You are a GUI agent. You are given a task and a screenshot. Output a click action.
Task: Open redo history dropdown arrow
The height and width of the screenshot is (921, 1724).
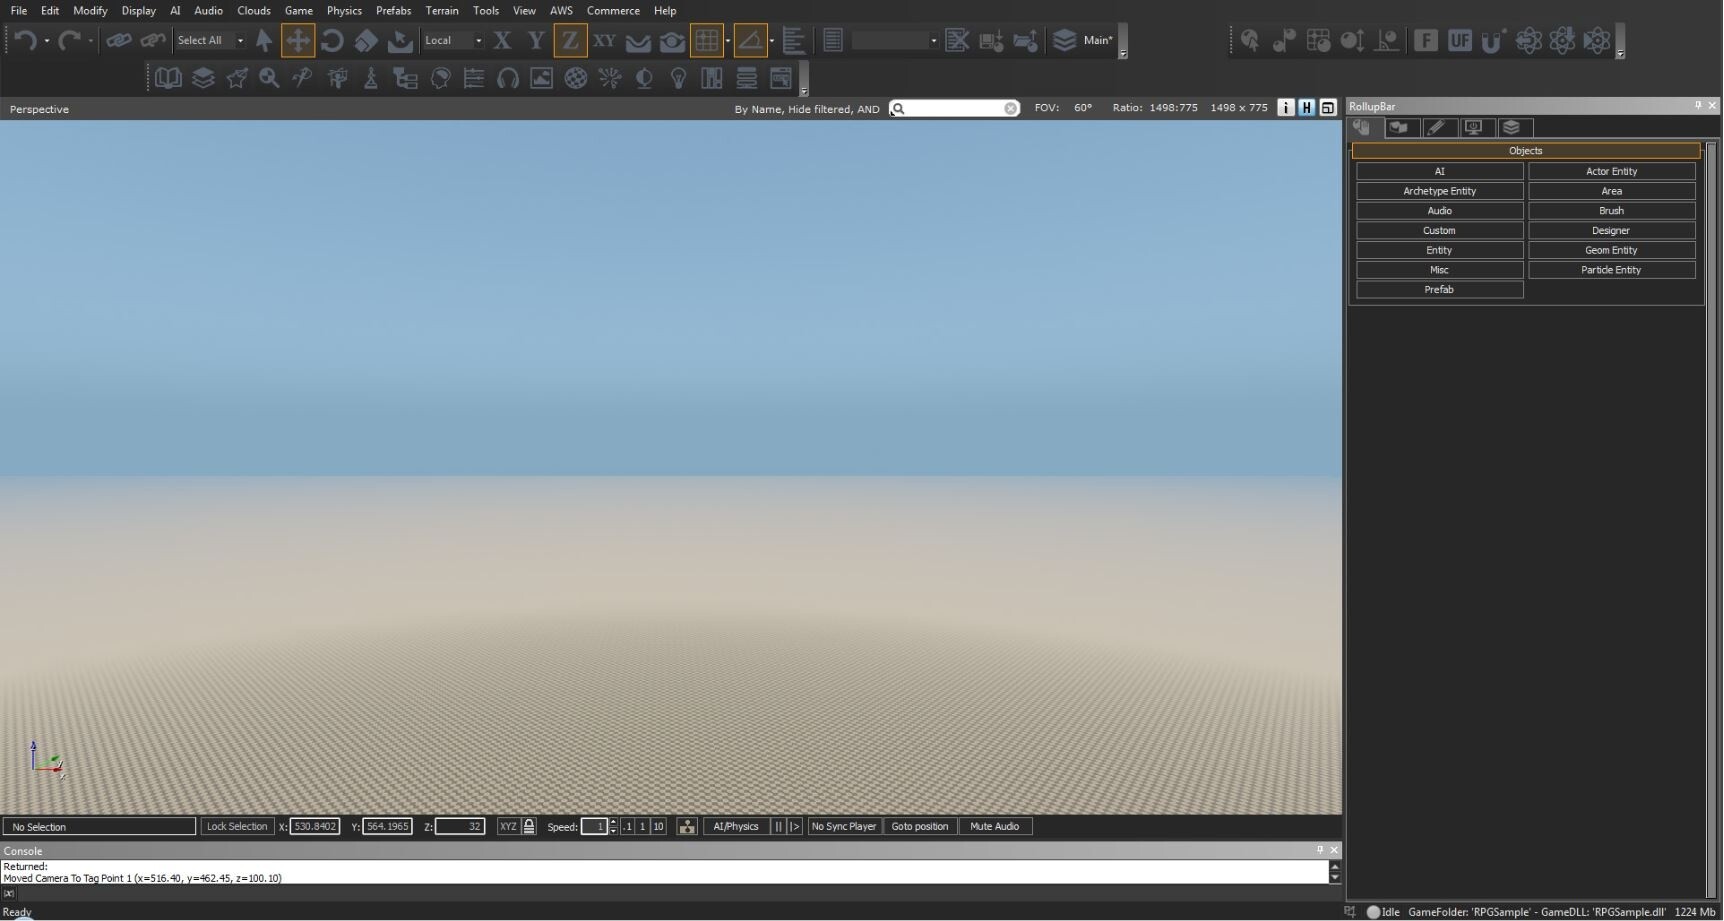[90, 41]
